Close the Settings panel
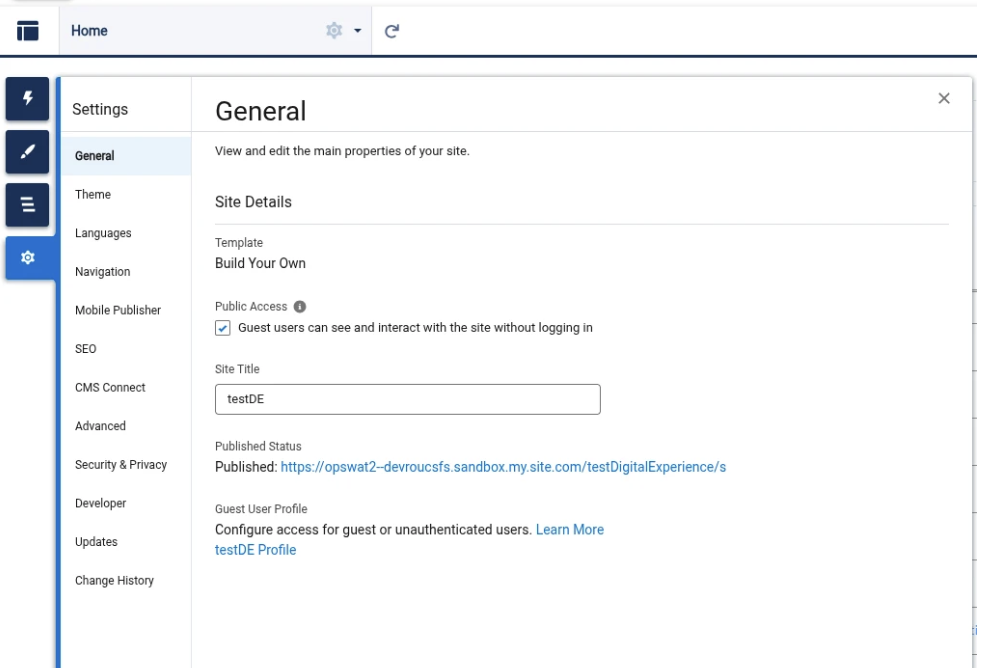984x668 pixels. (x=943, y=98)
